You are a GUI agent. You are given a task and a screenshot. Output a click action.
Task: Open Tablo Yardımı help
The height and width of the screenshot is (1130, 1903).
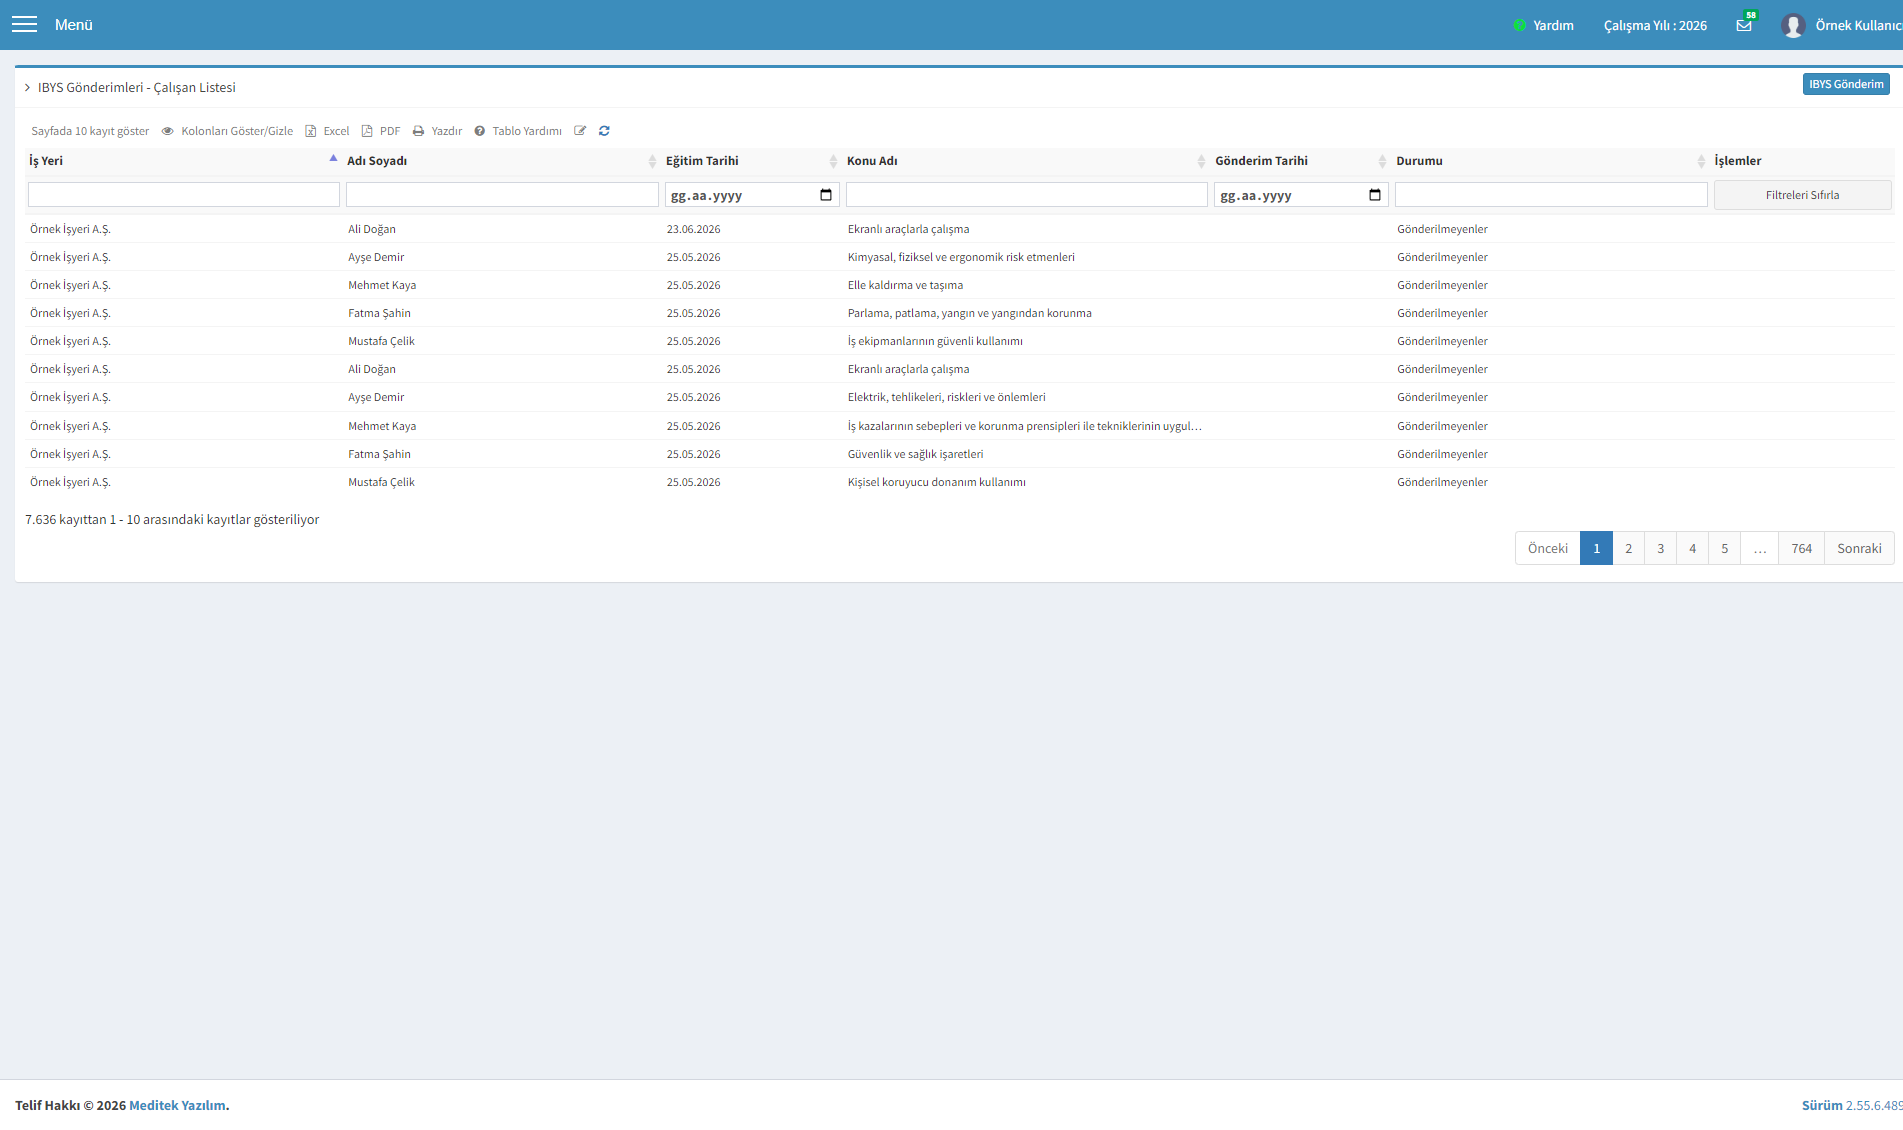518,131
